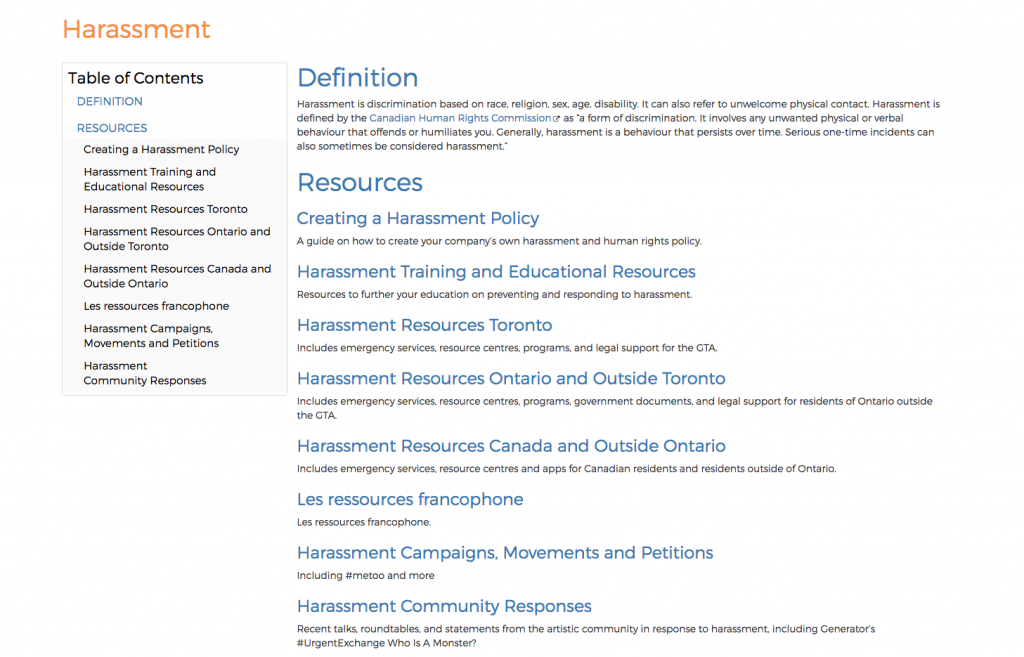Screen dimensions: 1024x657
Task: Open Harassment Resources Ontario and Outside Toronto heading
Action: point(511,379)
